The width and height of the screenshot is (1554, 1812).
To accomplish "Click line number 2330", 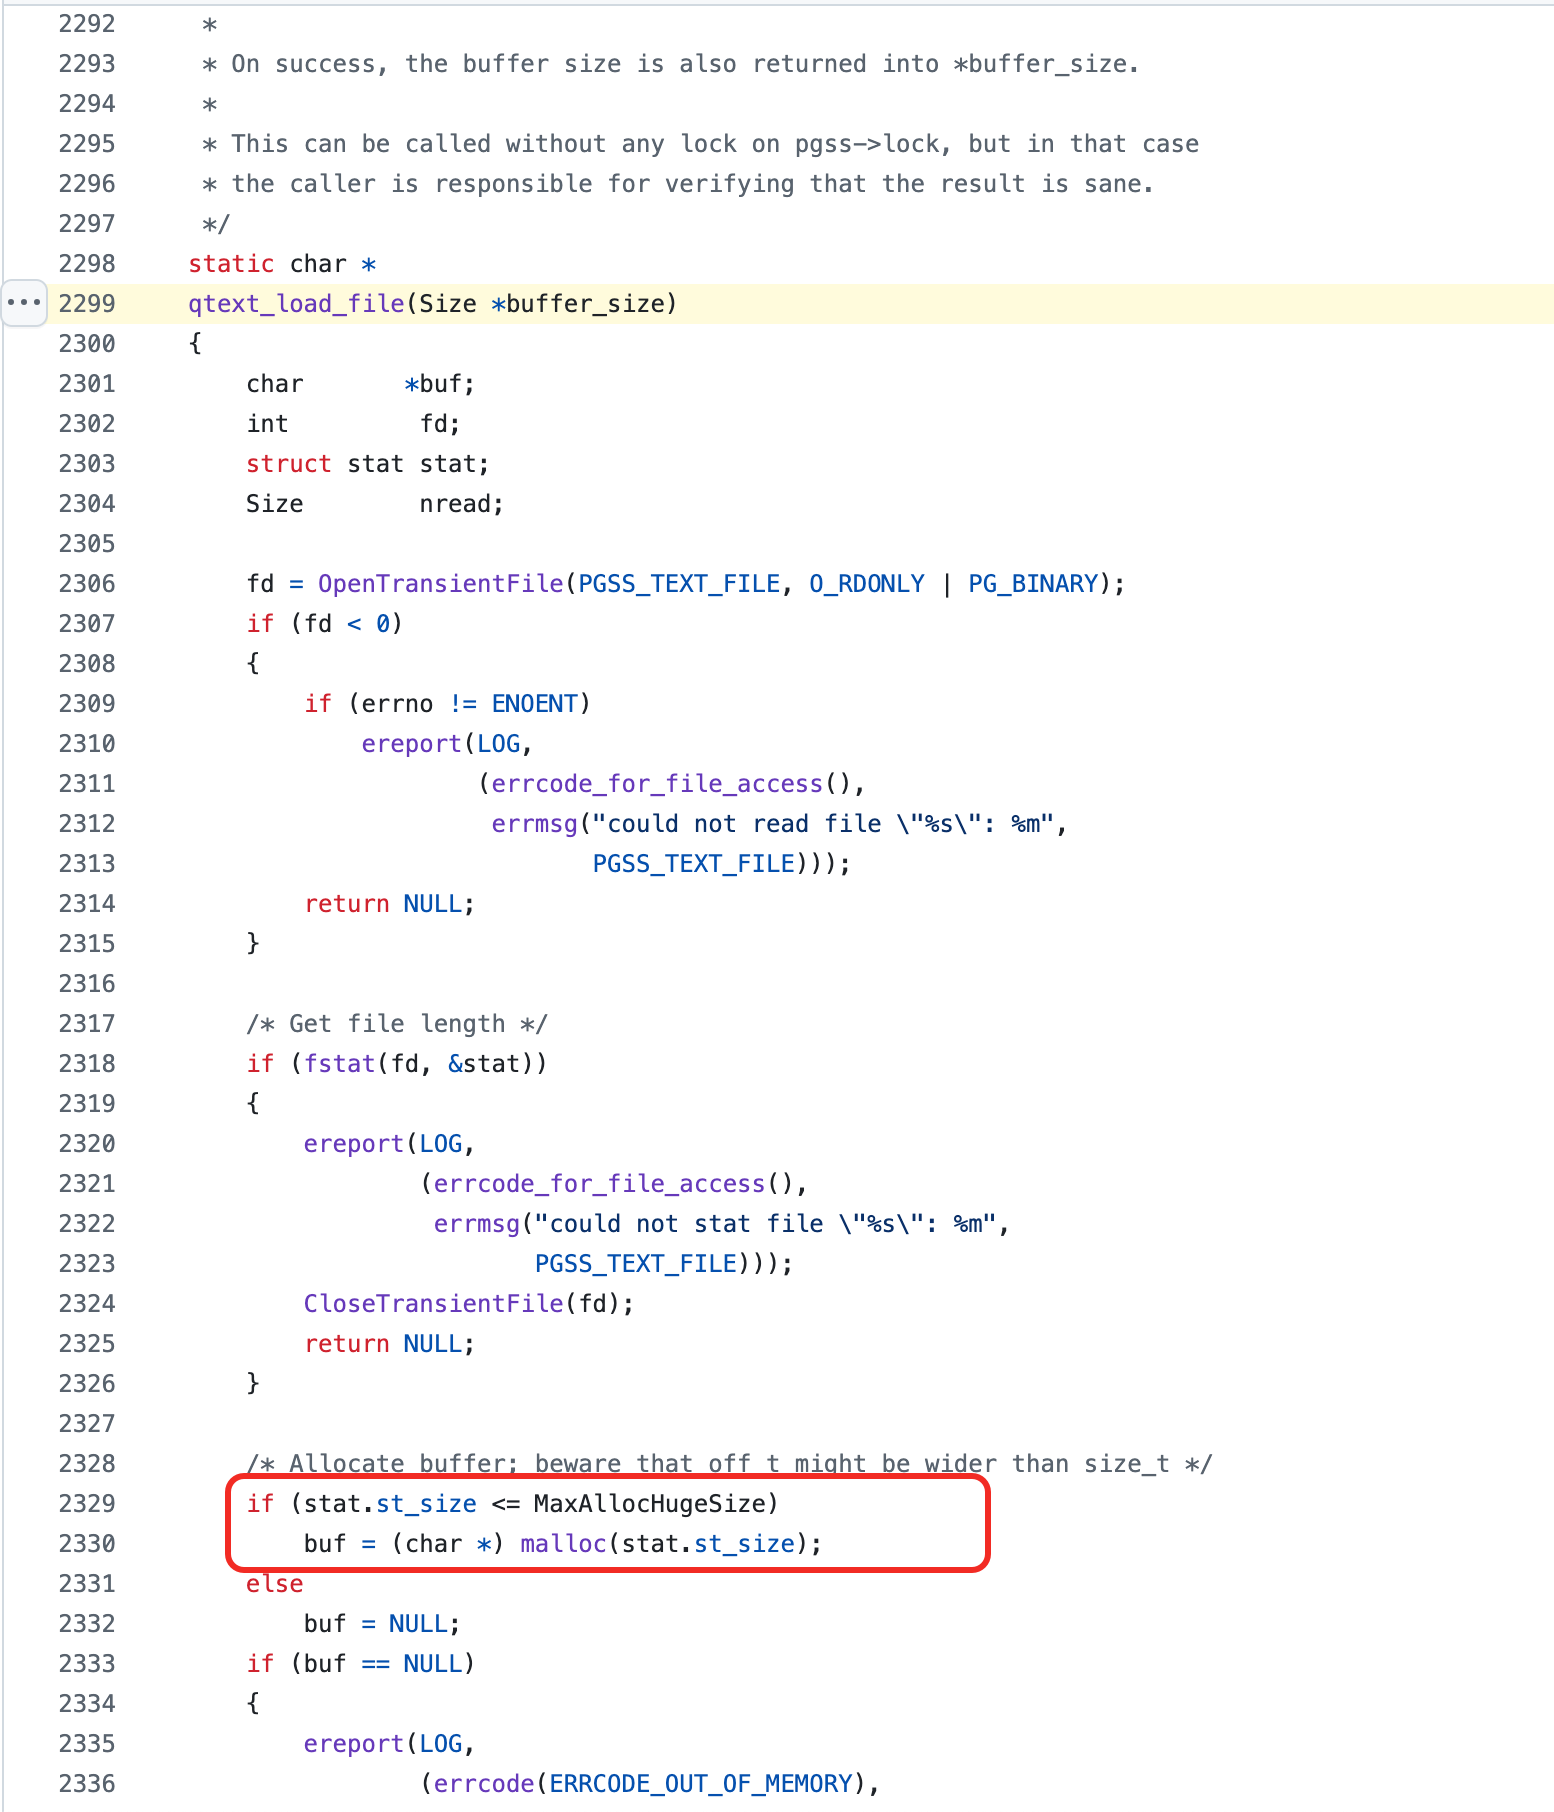I will 87,1543.
